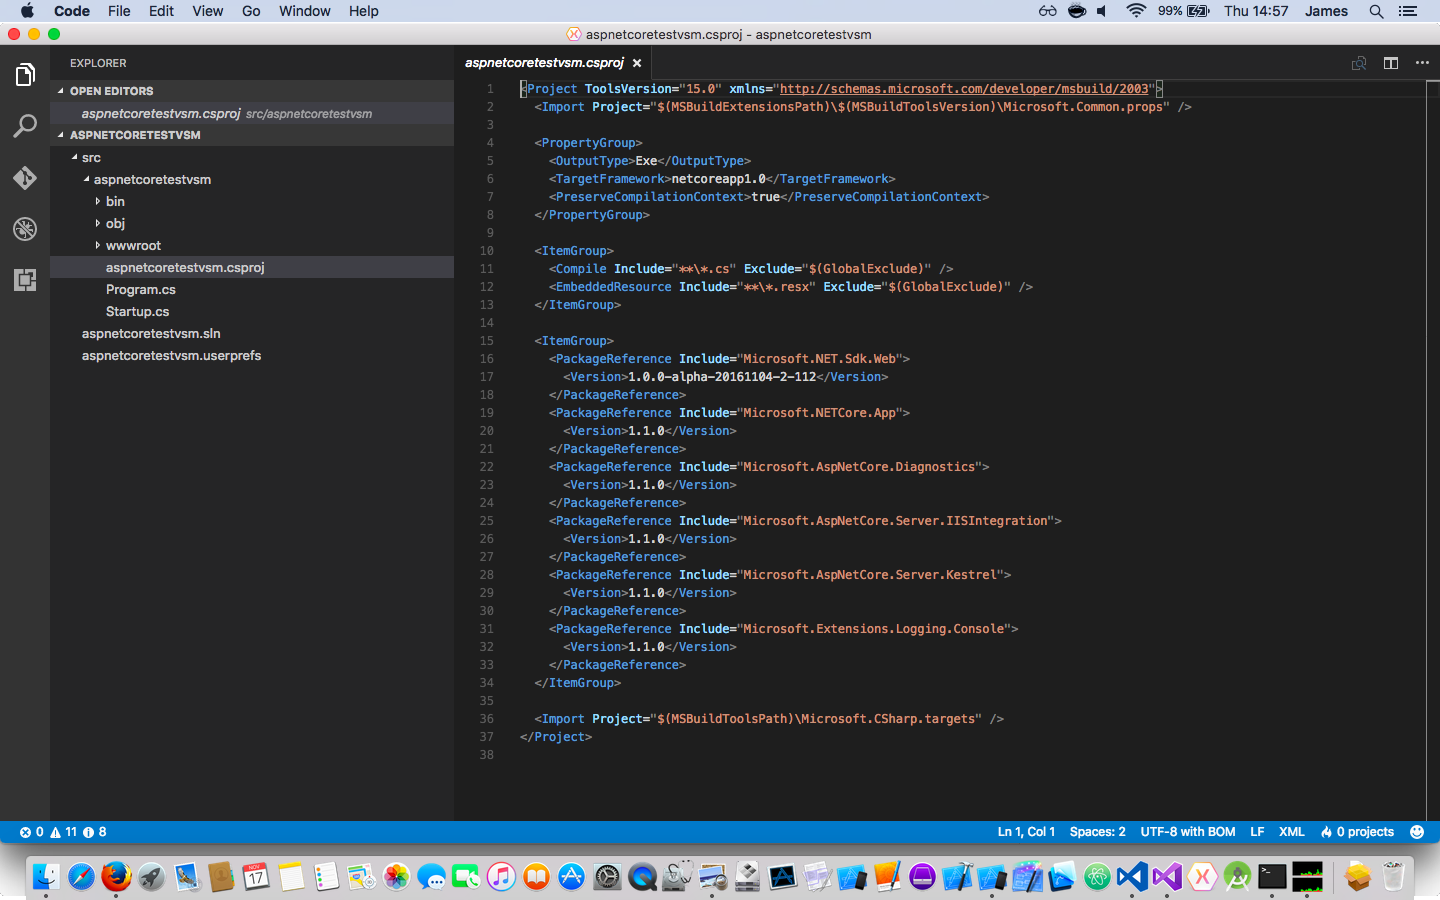The width and height of the screenshot is (1440, 900).
Task: Open Terminal from the Dock
Action: (x=1272, y=877)
